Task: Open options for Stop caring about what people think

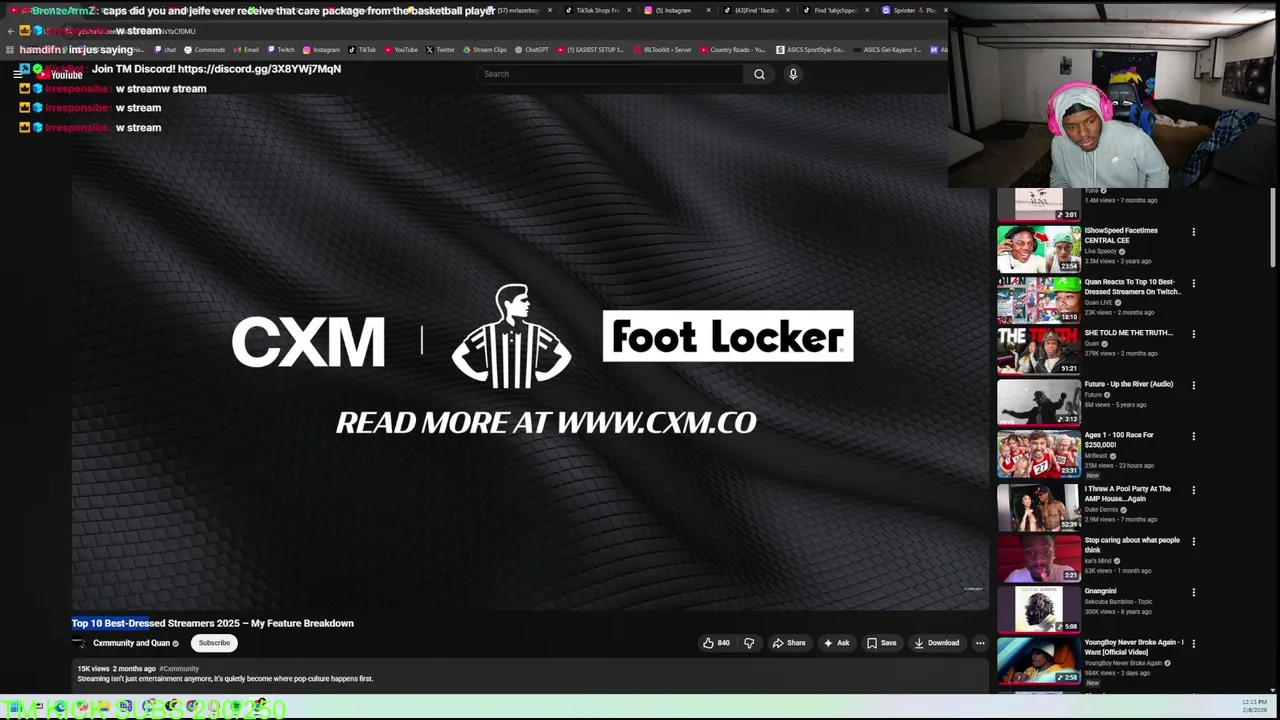Action: [x=1193, y=541]
